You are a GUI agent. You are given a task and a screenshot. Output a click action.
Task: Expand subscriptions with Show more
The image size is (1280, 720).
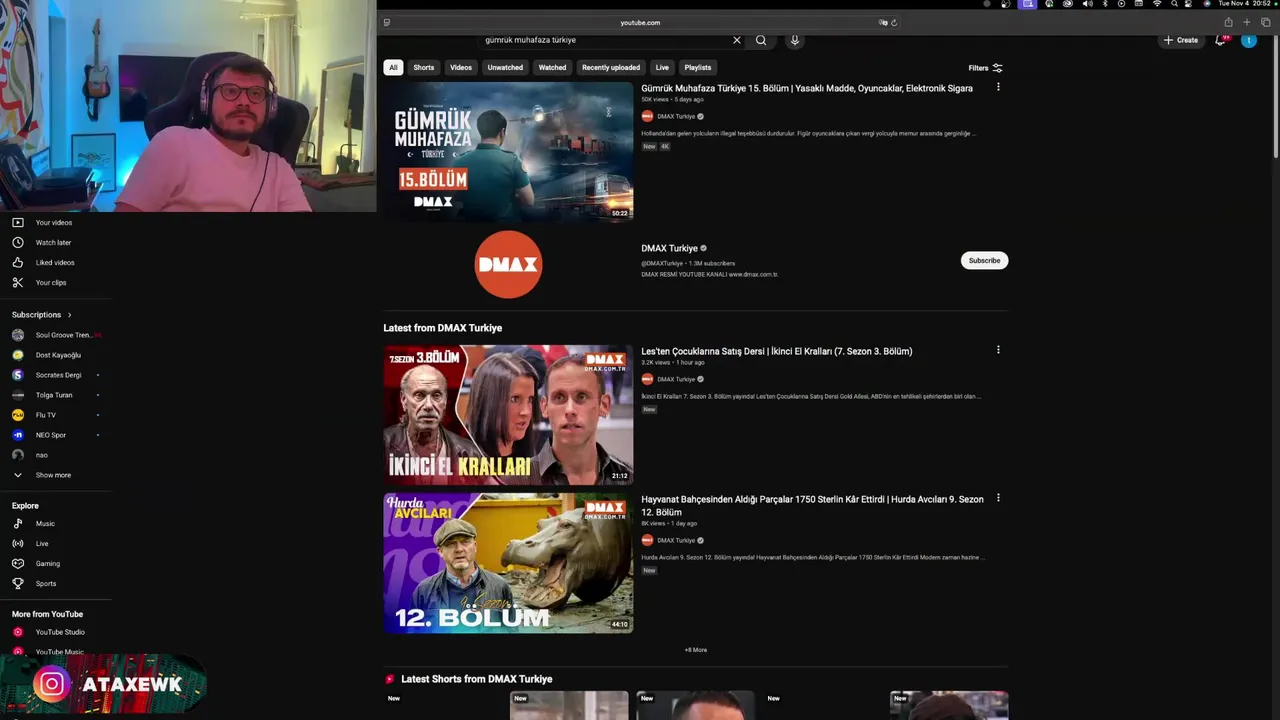[55, 475]
